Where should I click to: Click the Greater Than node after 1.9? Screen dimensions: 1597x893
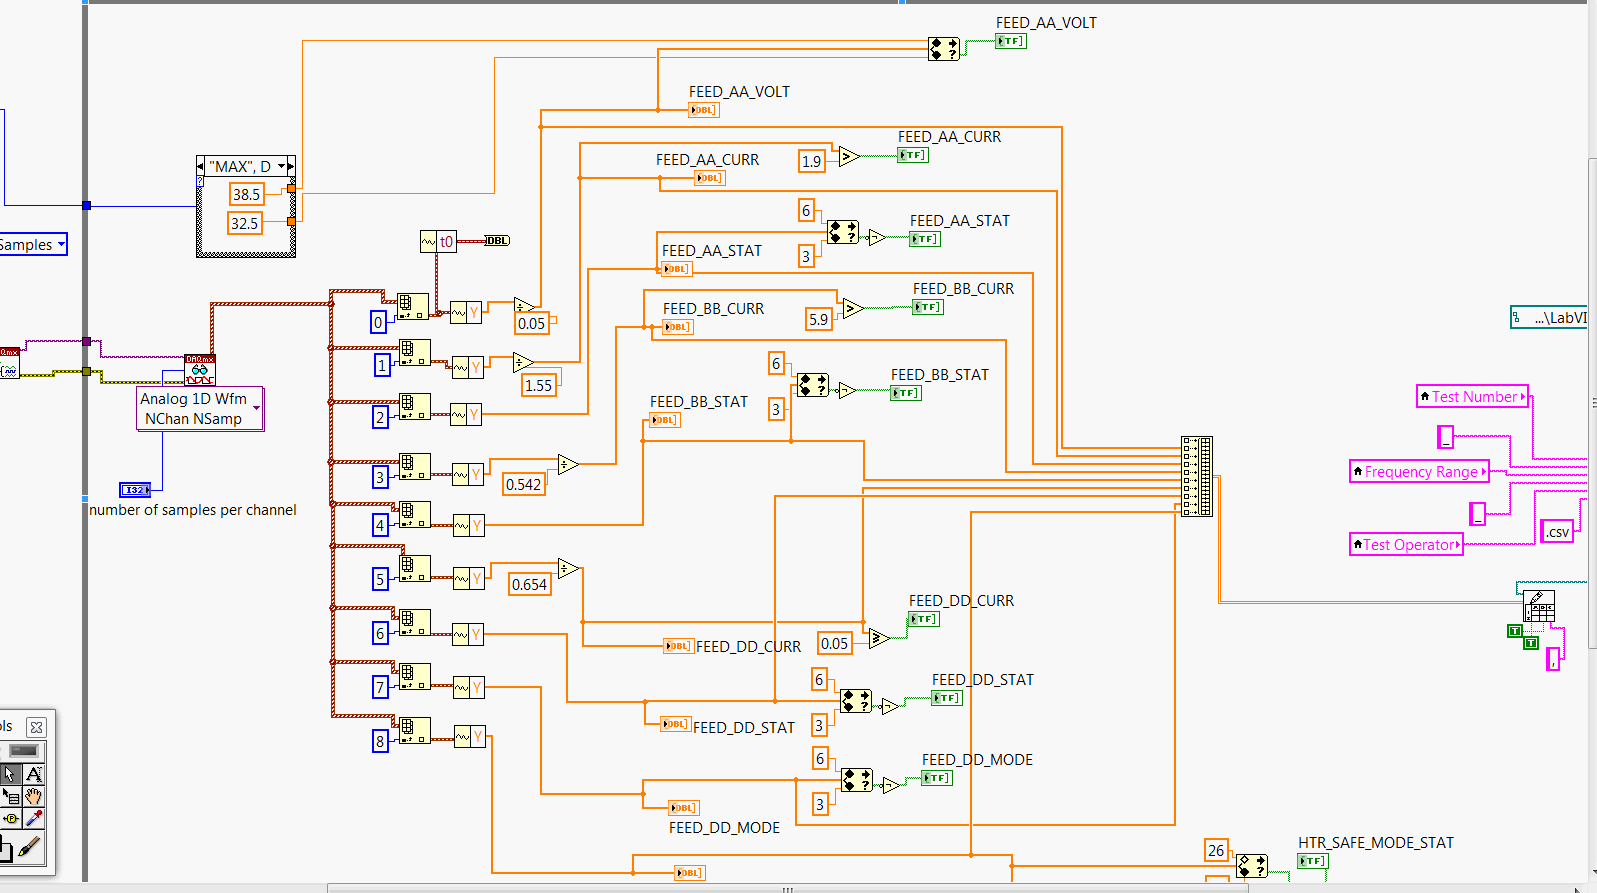point(849,156)
